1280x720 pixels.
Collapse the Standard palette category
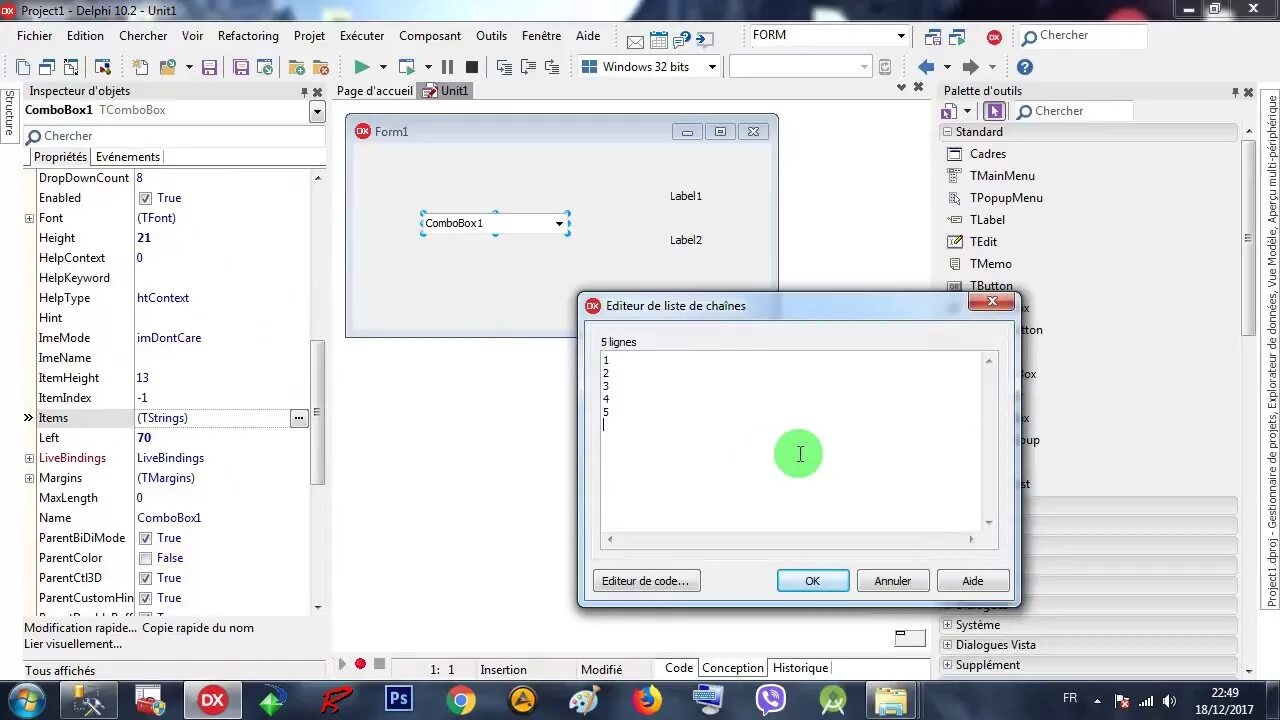(x=948, y=132)
